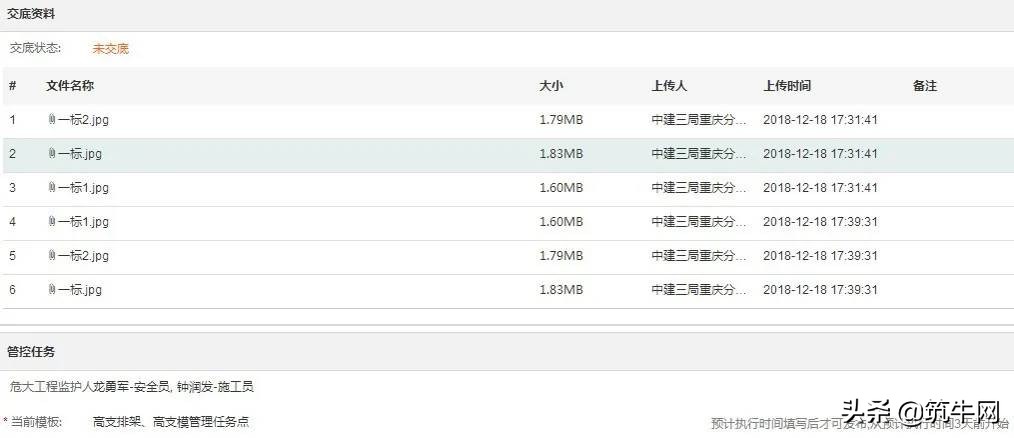Click the paperclip icon in row 5
The image size is (1014, 438).
point(52,256)
